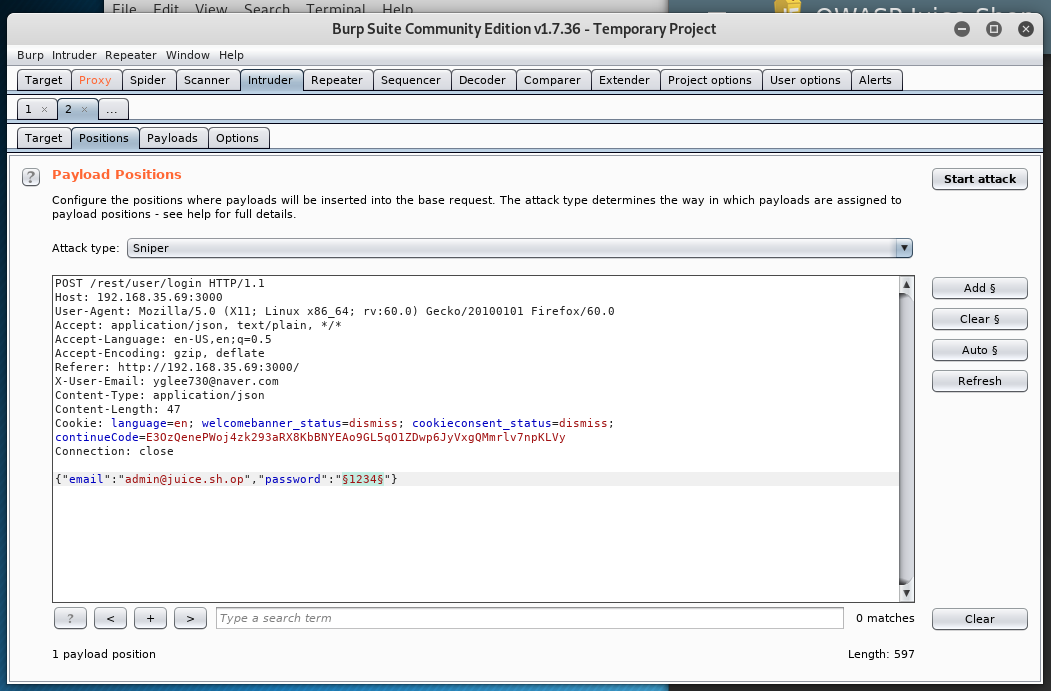Screen dimensions: 1051x691
Task: Open the Comparer tab
Action: coord(552,80)
